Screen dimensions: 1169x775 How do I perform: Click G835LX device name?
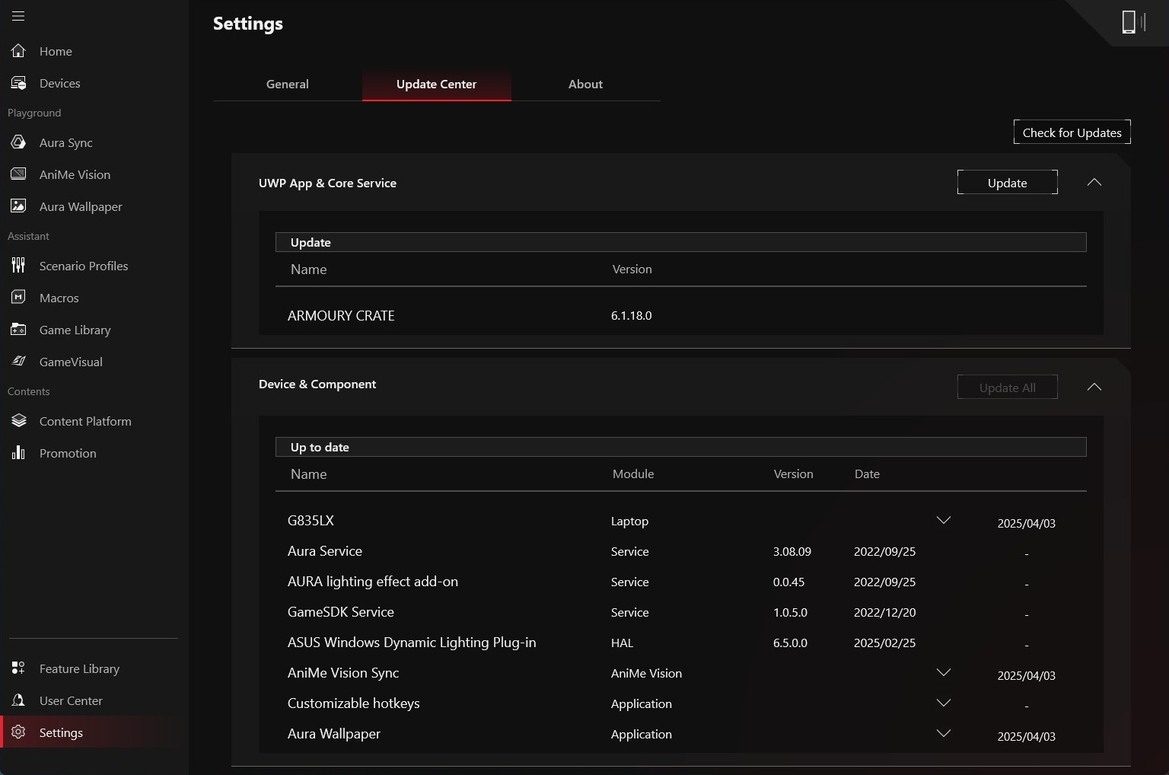tap(310, 520)
